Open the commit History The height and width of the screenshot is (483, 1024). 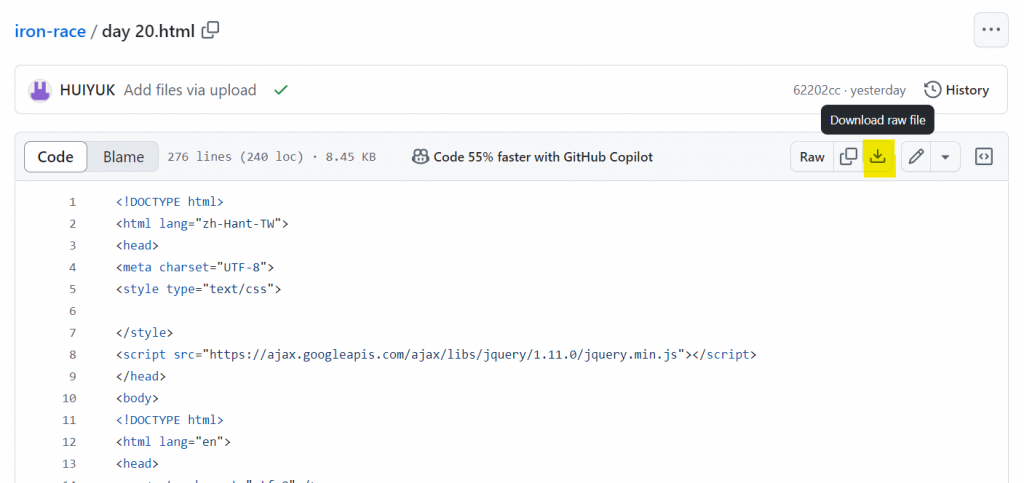(957, 90)
